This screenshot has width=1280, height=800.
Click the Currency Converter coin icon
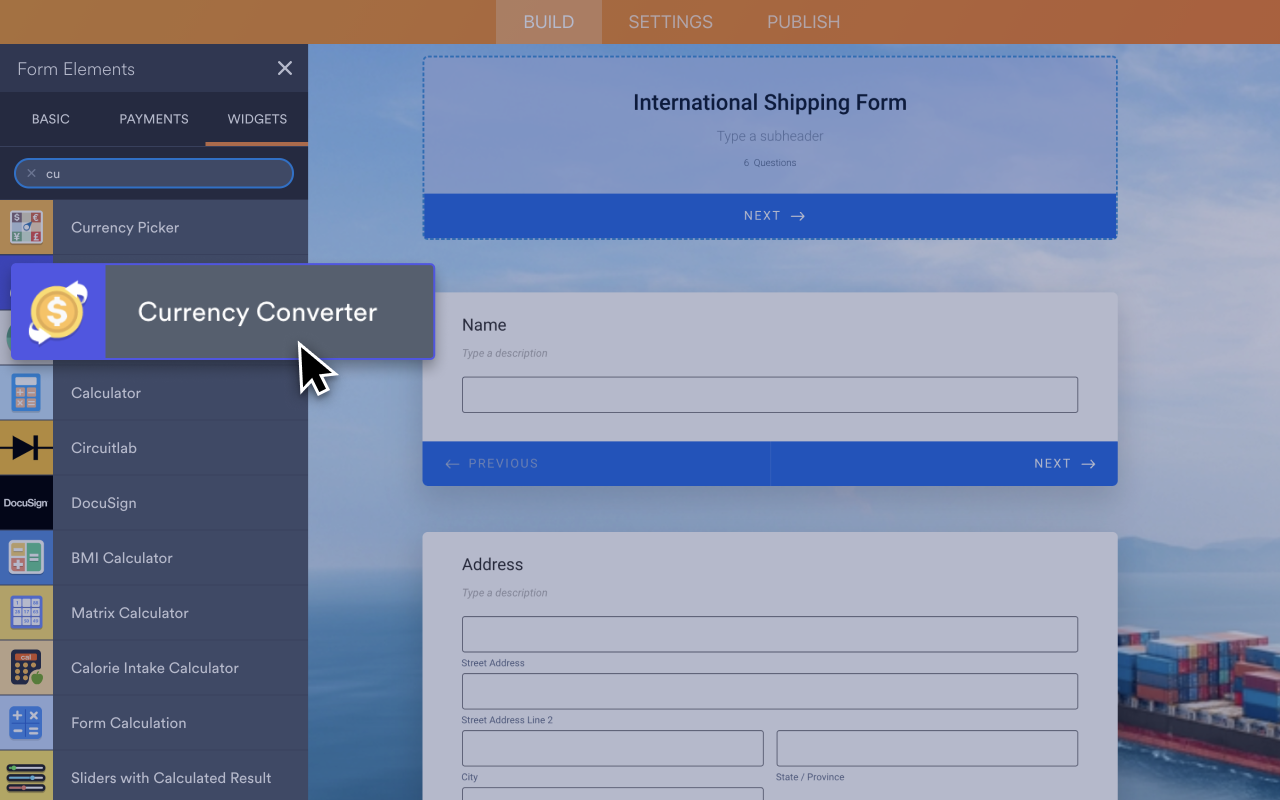tap(57, 311)
